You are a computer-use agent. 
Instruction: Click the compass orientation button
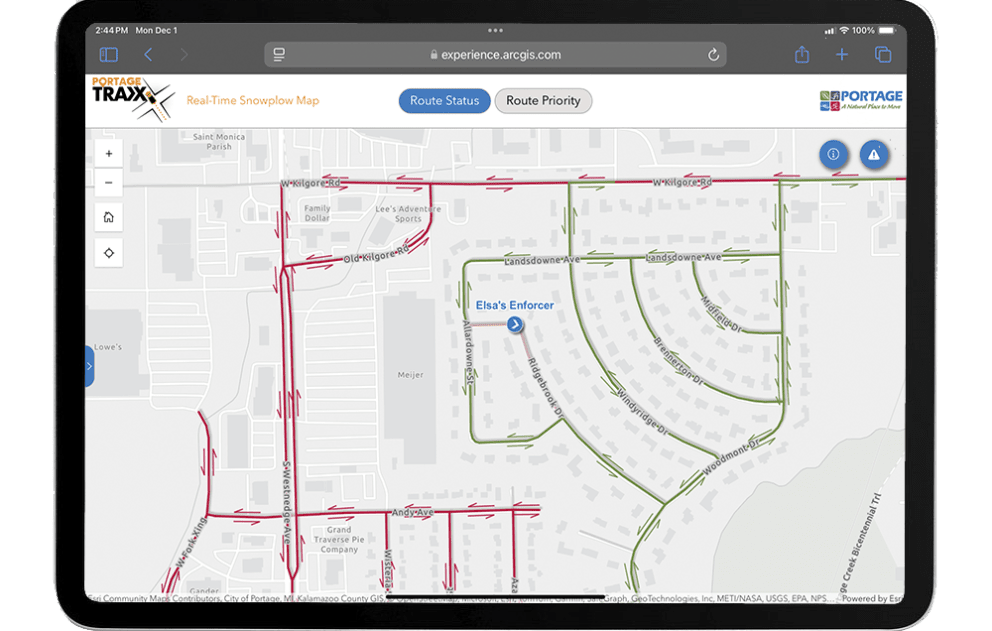109,253
